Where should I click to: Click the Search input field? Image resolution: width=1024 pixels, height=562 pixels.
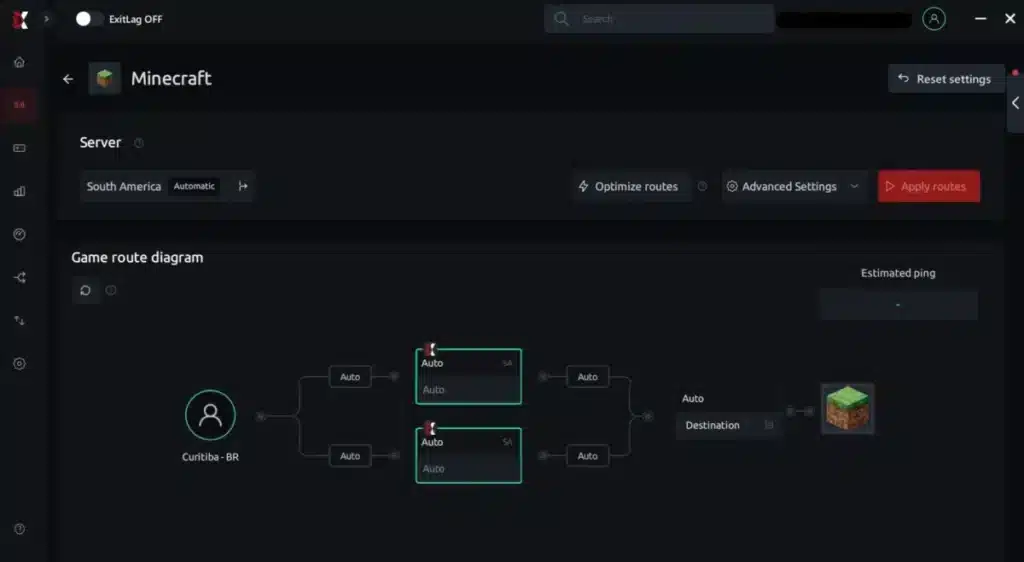pyautogui.click(x=659, y=19)
